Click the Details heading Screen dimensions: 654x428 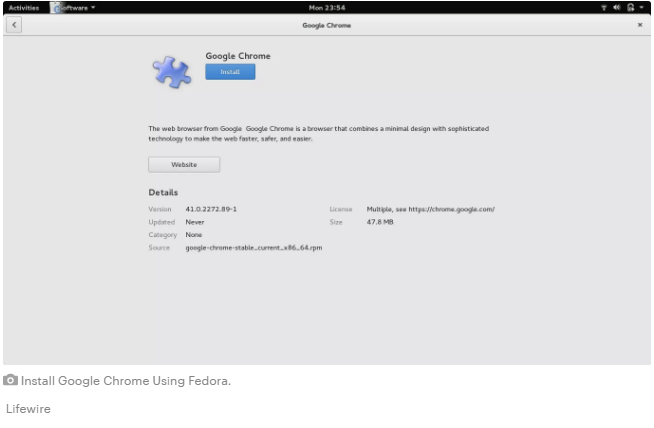click(163, 192)
